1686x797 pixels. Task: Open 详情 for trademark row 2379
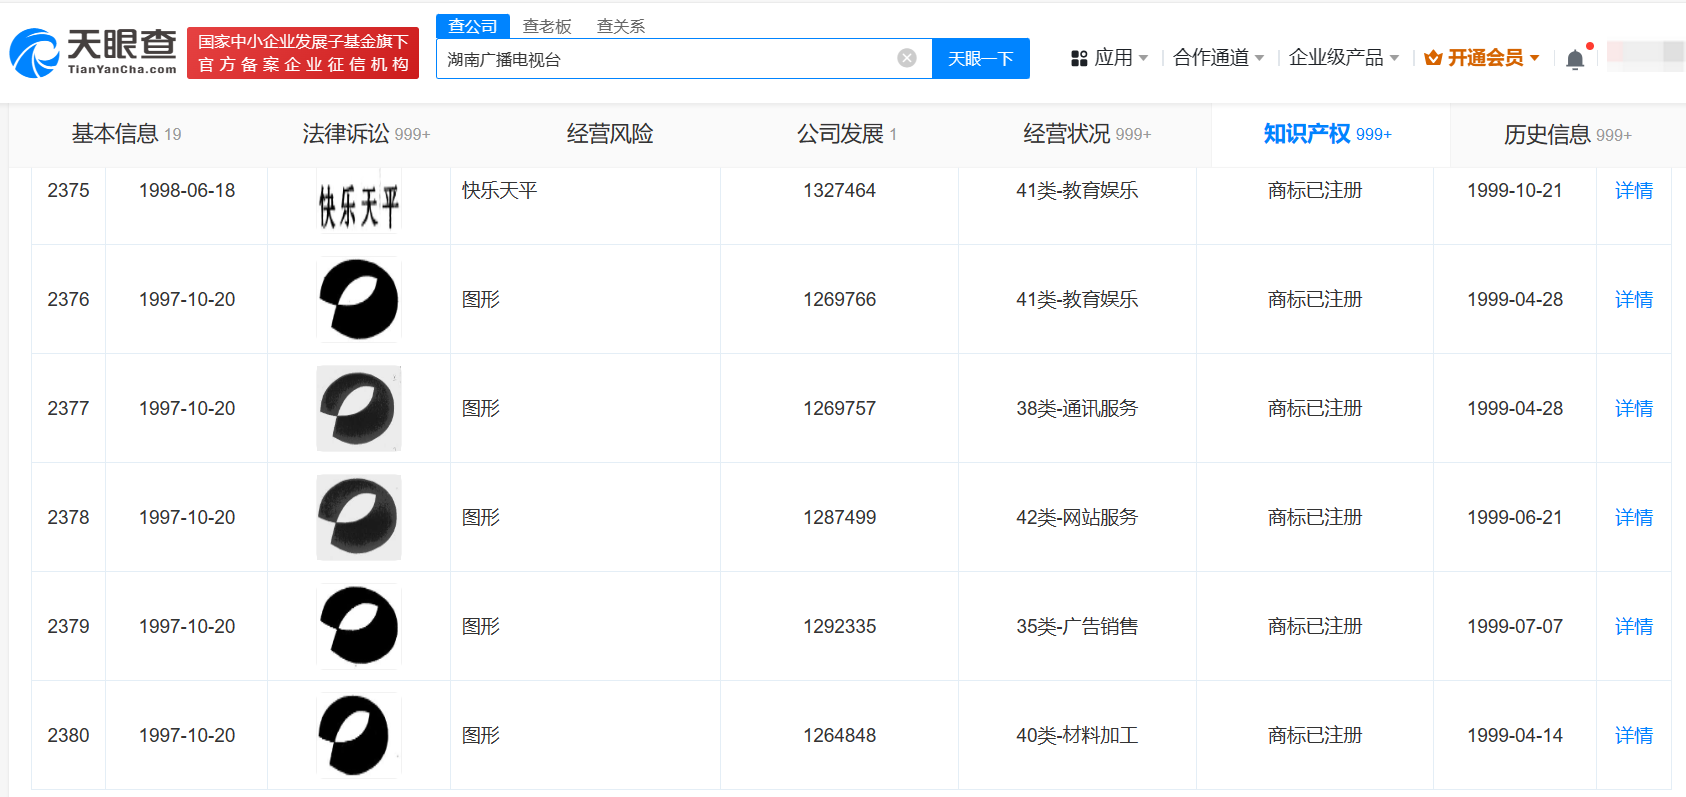(1634, 626)
